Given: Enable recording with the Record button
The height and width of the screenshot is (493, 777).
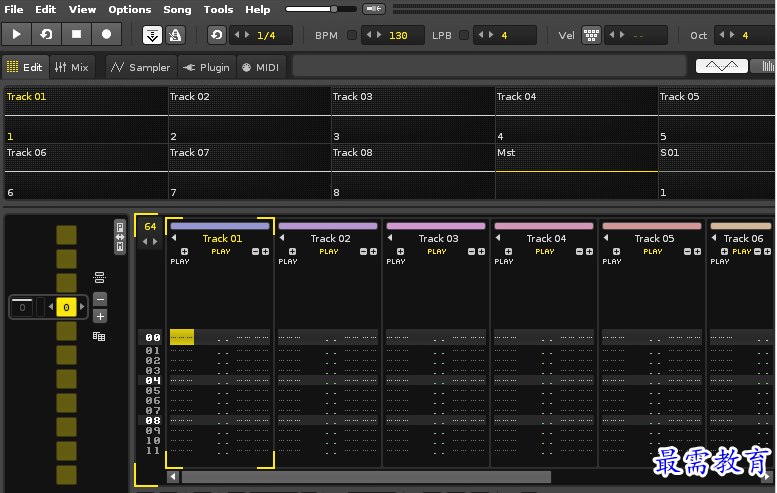Looking at the screenshot, I should click(x=107, y=35).
